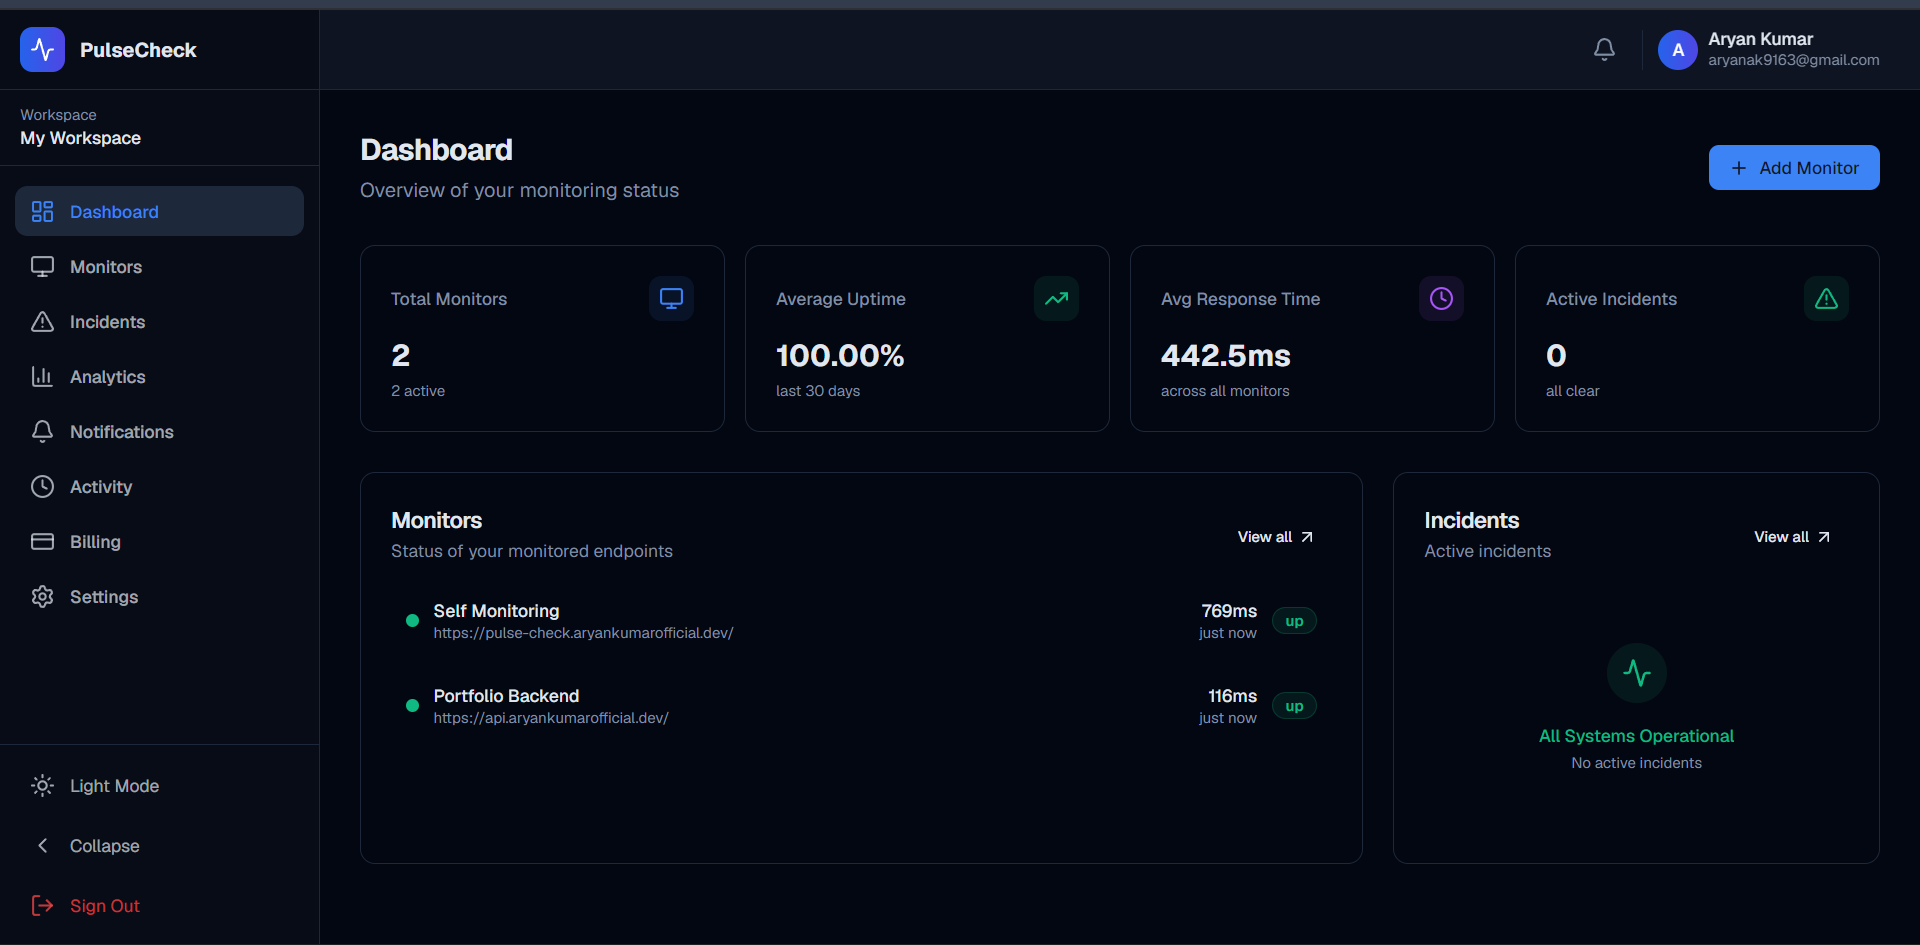Open the notifications bell in header
This screenshot has height=945, width=1920.
click(1604, 49)
